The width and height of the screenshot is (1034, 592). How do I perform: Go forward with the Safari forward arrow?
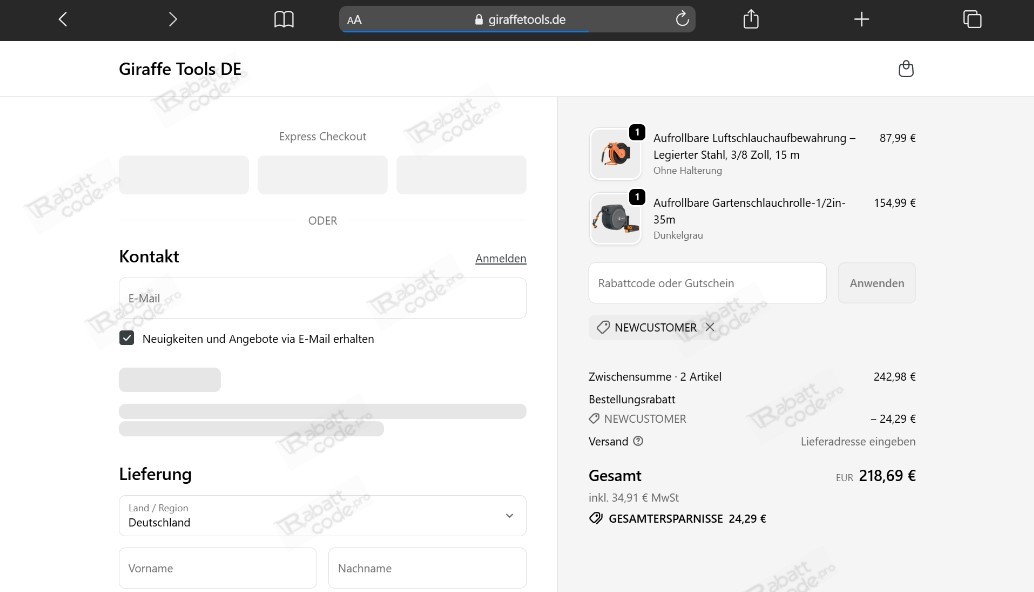(173, 20)
